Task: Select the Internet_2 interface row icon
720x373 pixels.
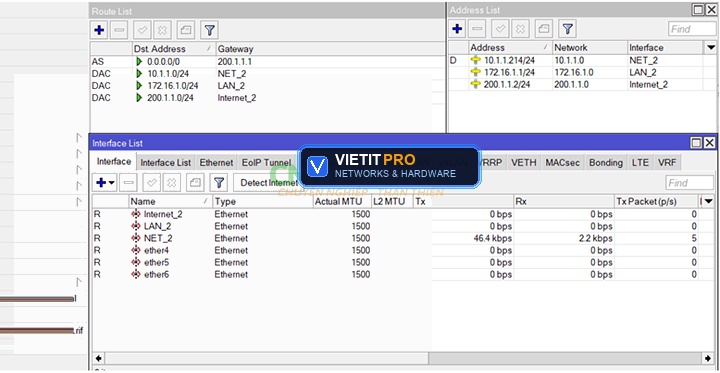Action: (x=136, y=214)
